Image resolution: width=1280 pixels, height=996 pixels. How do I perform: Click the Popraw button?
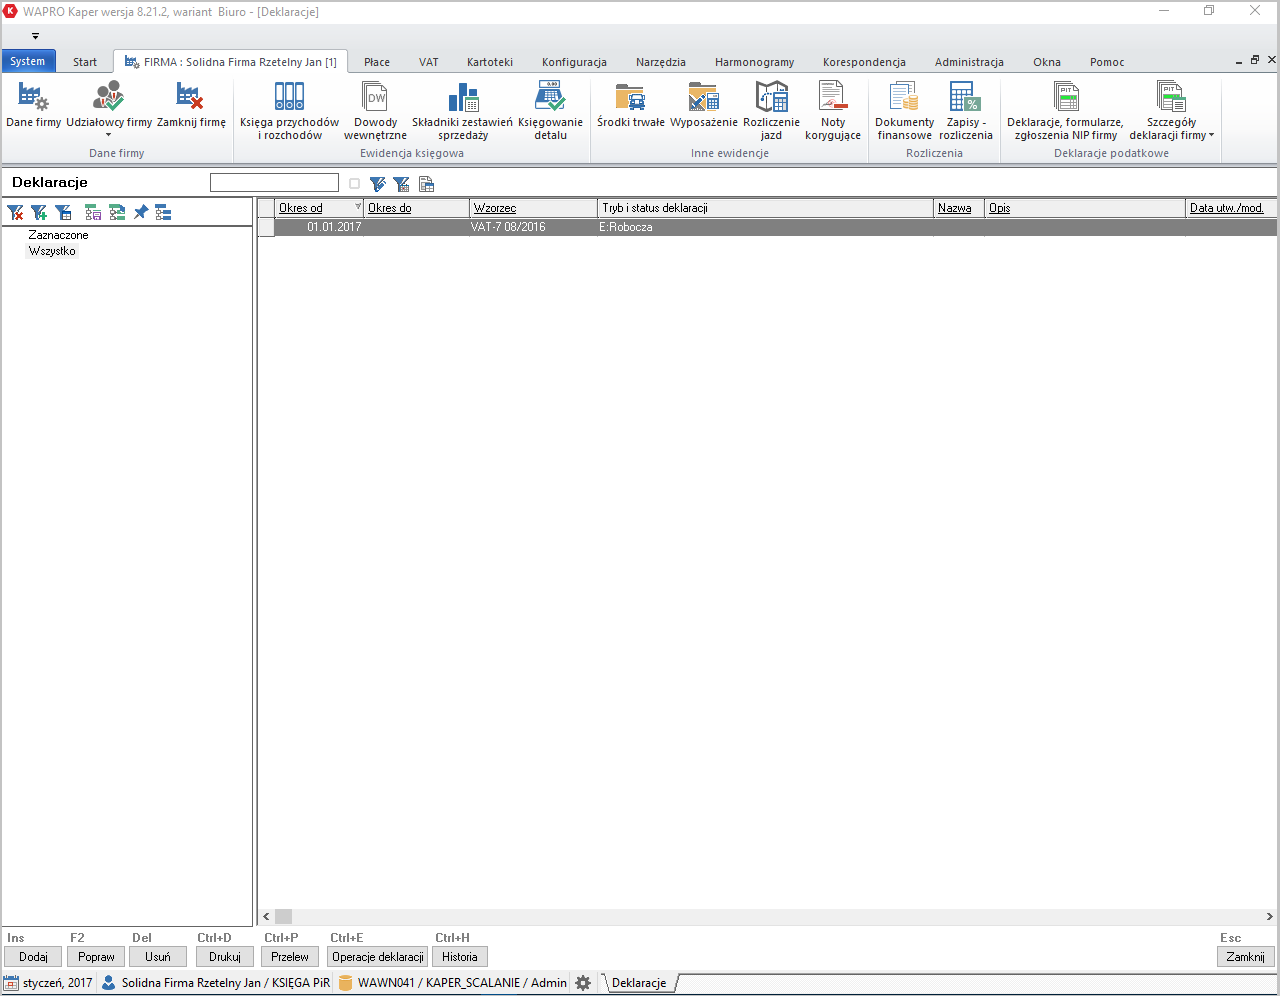click(96, 957)
